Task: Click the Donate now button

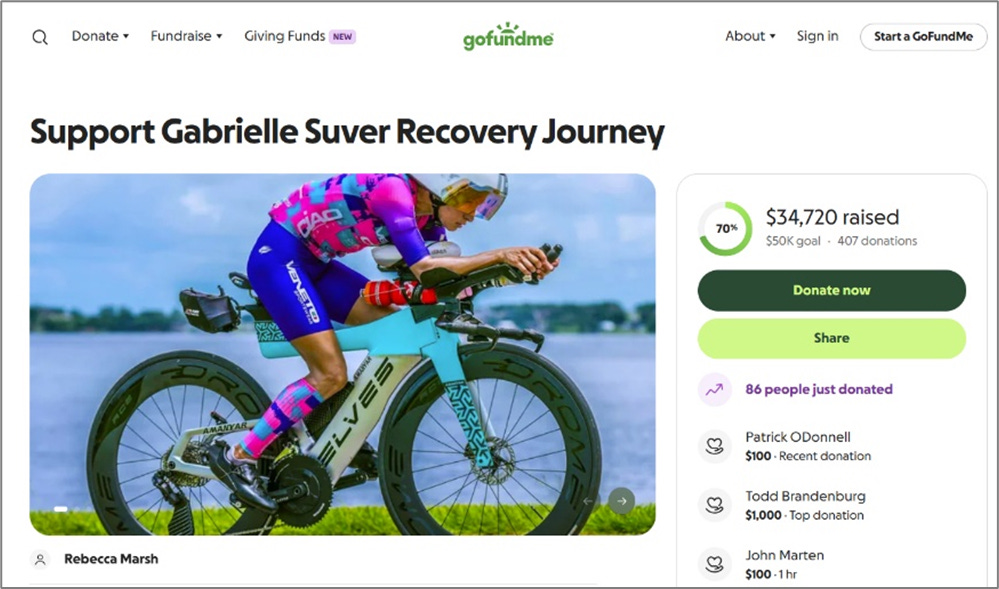Action: (x=831, y=291)
